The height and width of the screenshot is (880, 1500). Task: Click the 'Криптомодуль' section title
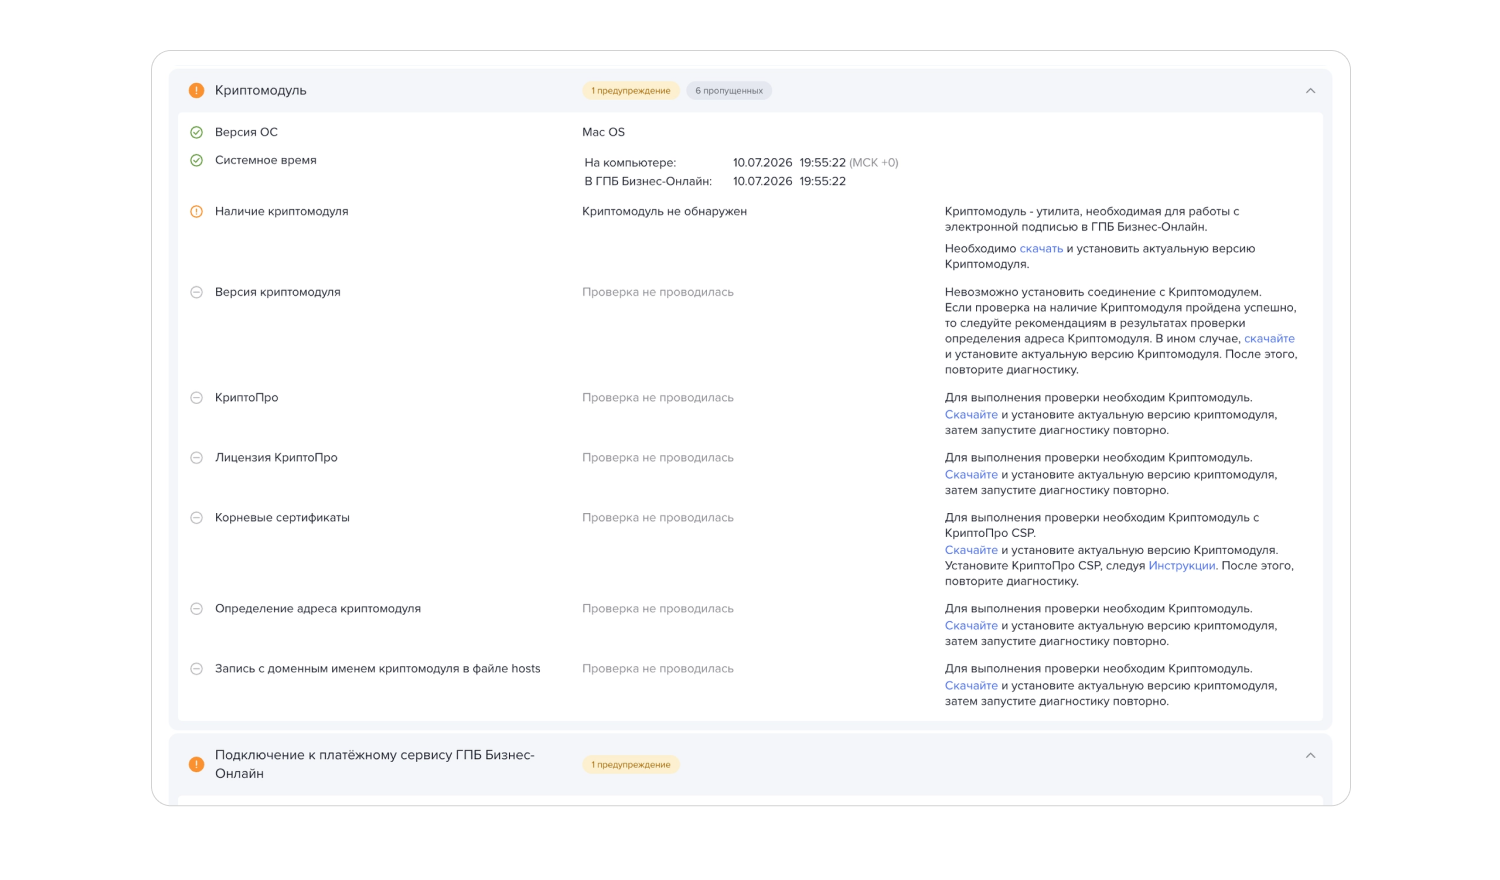261,91
